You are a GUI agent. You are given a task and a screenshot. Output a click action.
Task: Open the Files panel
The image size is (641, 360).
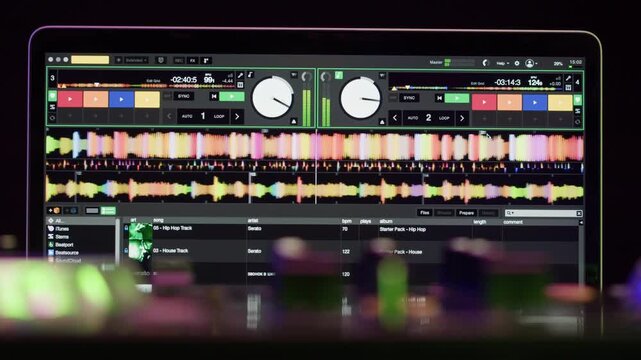click(x=425, y=212)
